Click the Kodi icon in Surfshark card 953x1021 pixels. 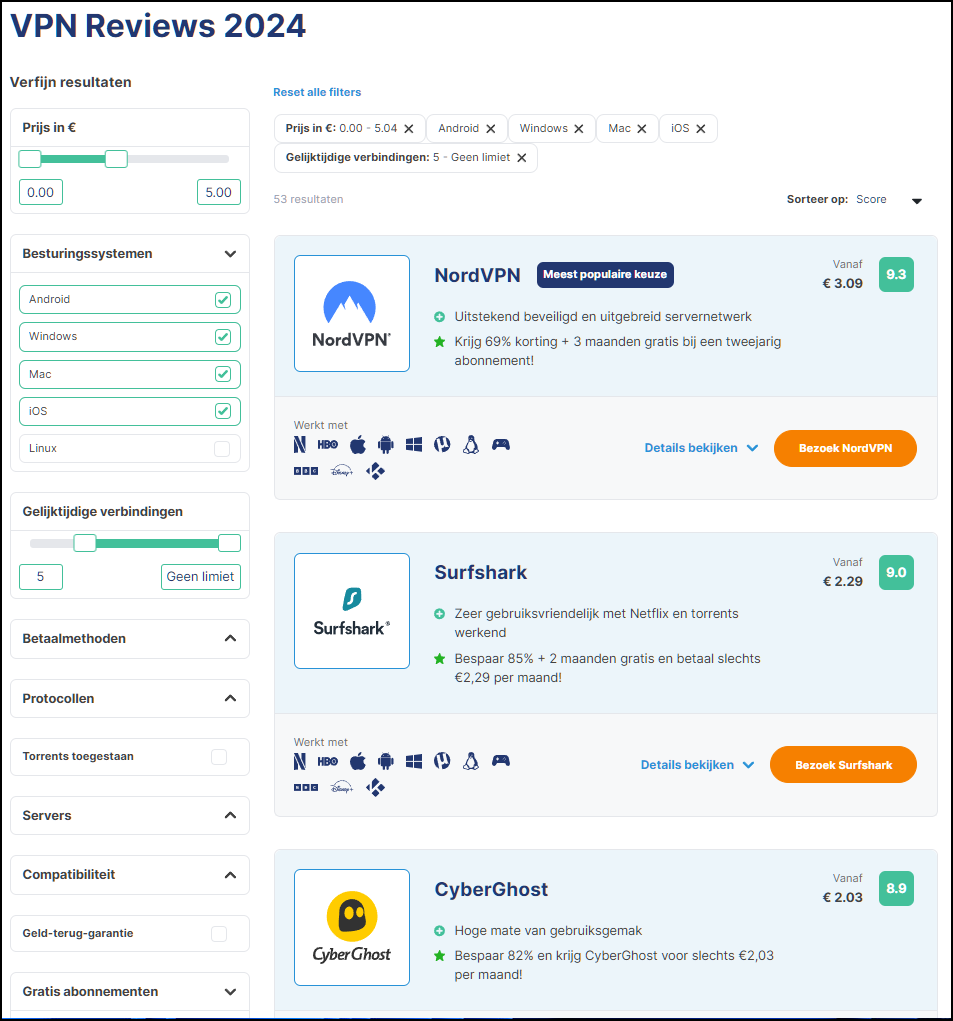[x=376, y=787]
